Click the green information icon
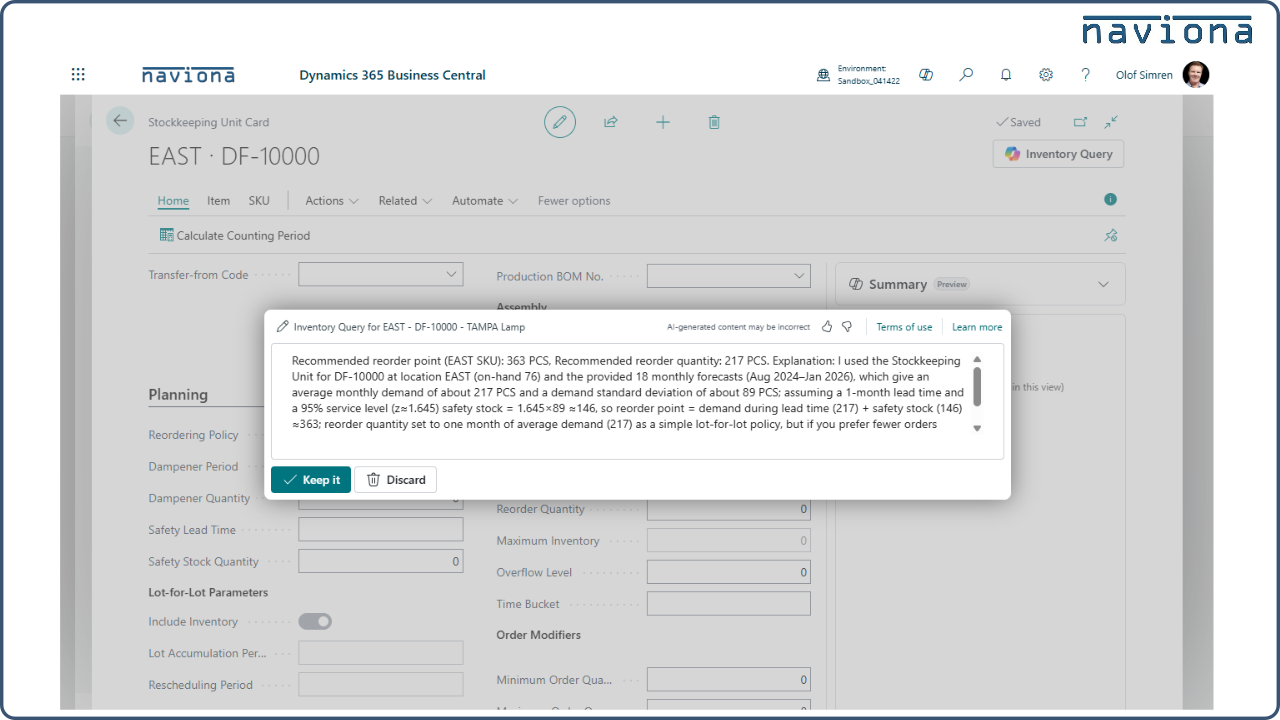This screenshot has width=1280, height=720. pos(1110,200)
